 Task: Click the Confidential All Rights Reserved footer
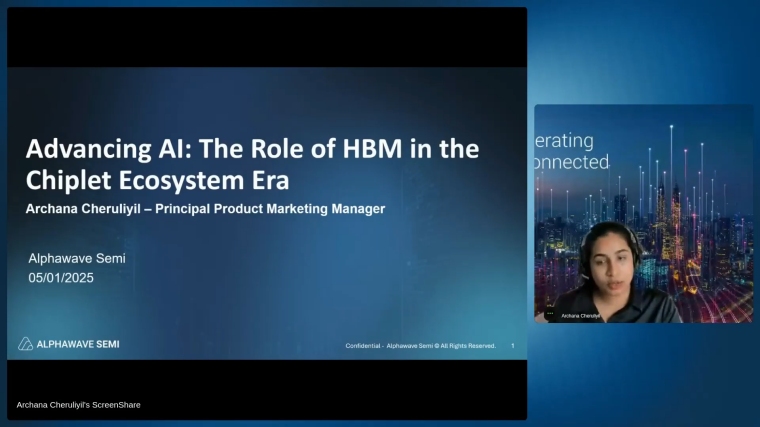click(420, 346)
